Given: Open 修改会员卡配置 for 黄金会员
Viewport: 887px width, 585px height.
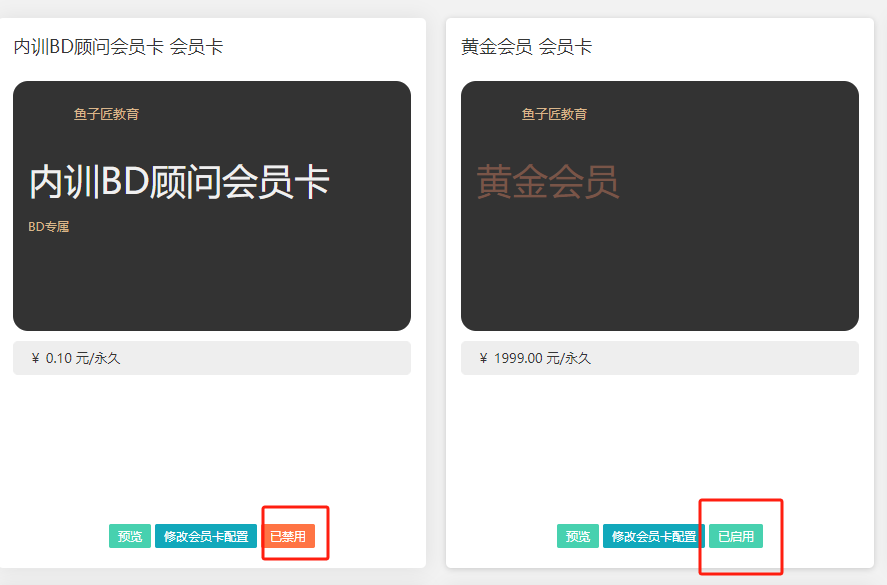Looking at the screenshot, I should click(x=654, y=536).
